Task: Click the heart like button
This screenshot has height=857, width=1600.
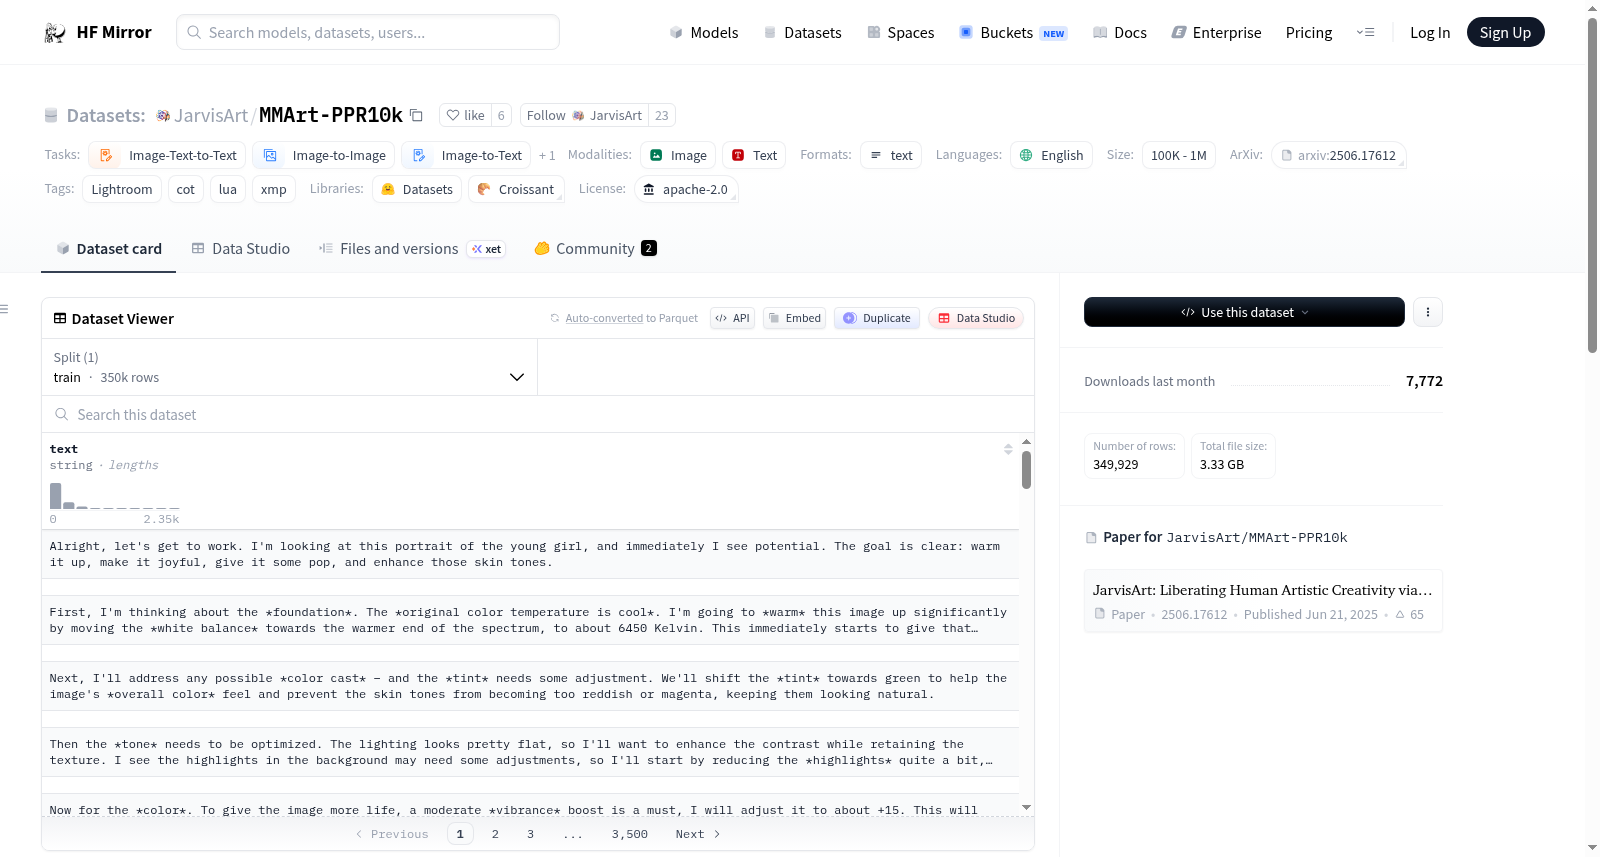Action: [x=465, y=115]
